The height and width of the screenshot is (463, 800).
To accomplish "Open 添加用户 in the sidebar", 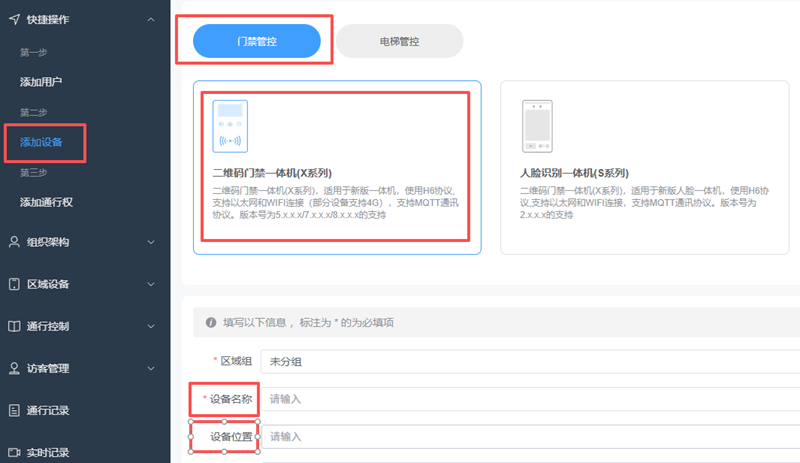I will pyautogui.click(x=48, y=81).
